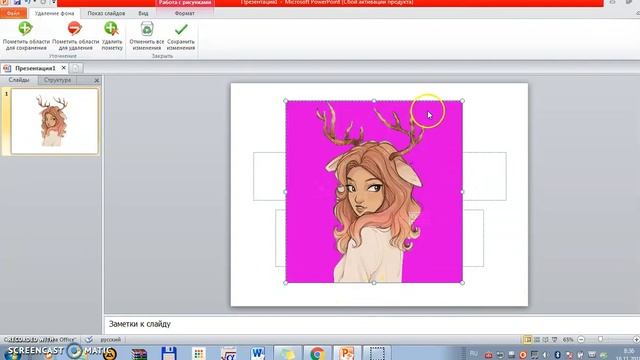Click the top-left marquee handle of picture
This screenshot has height=360, width=640.
(285, 101)
